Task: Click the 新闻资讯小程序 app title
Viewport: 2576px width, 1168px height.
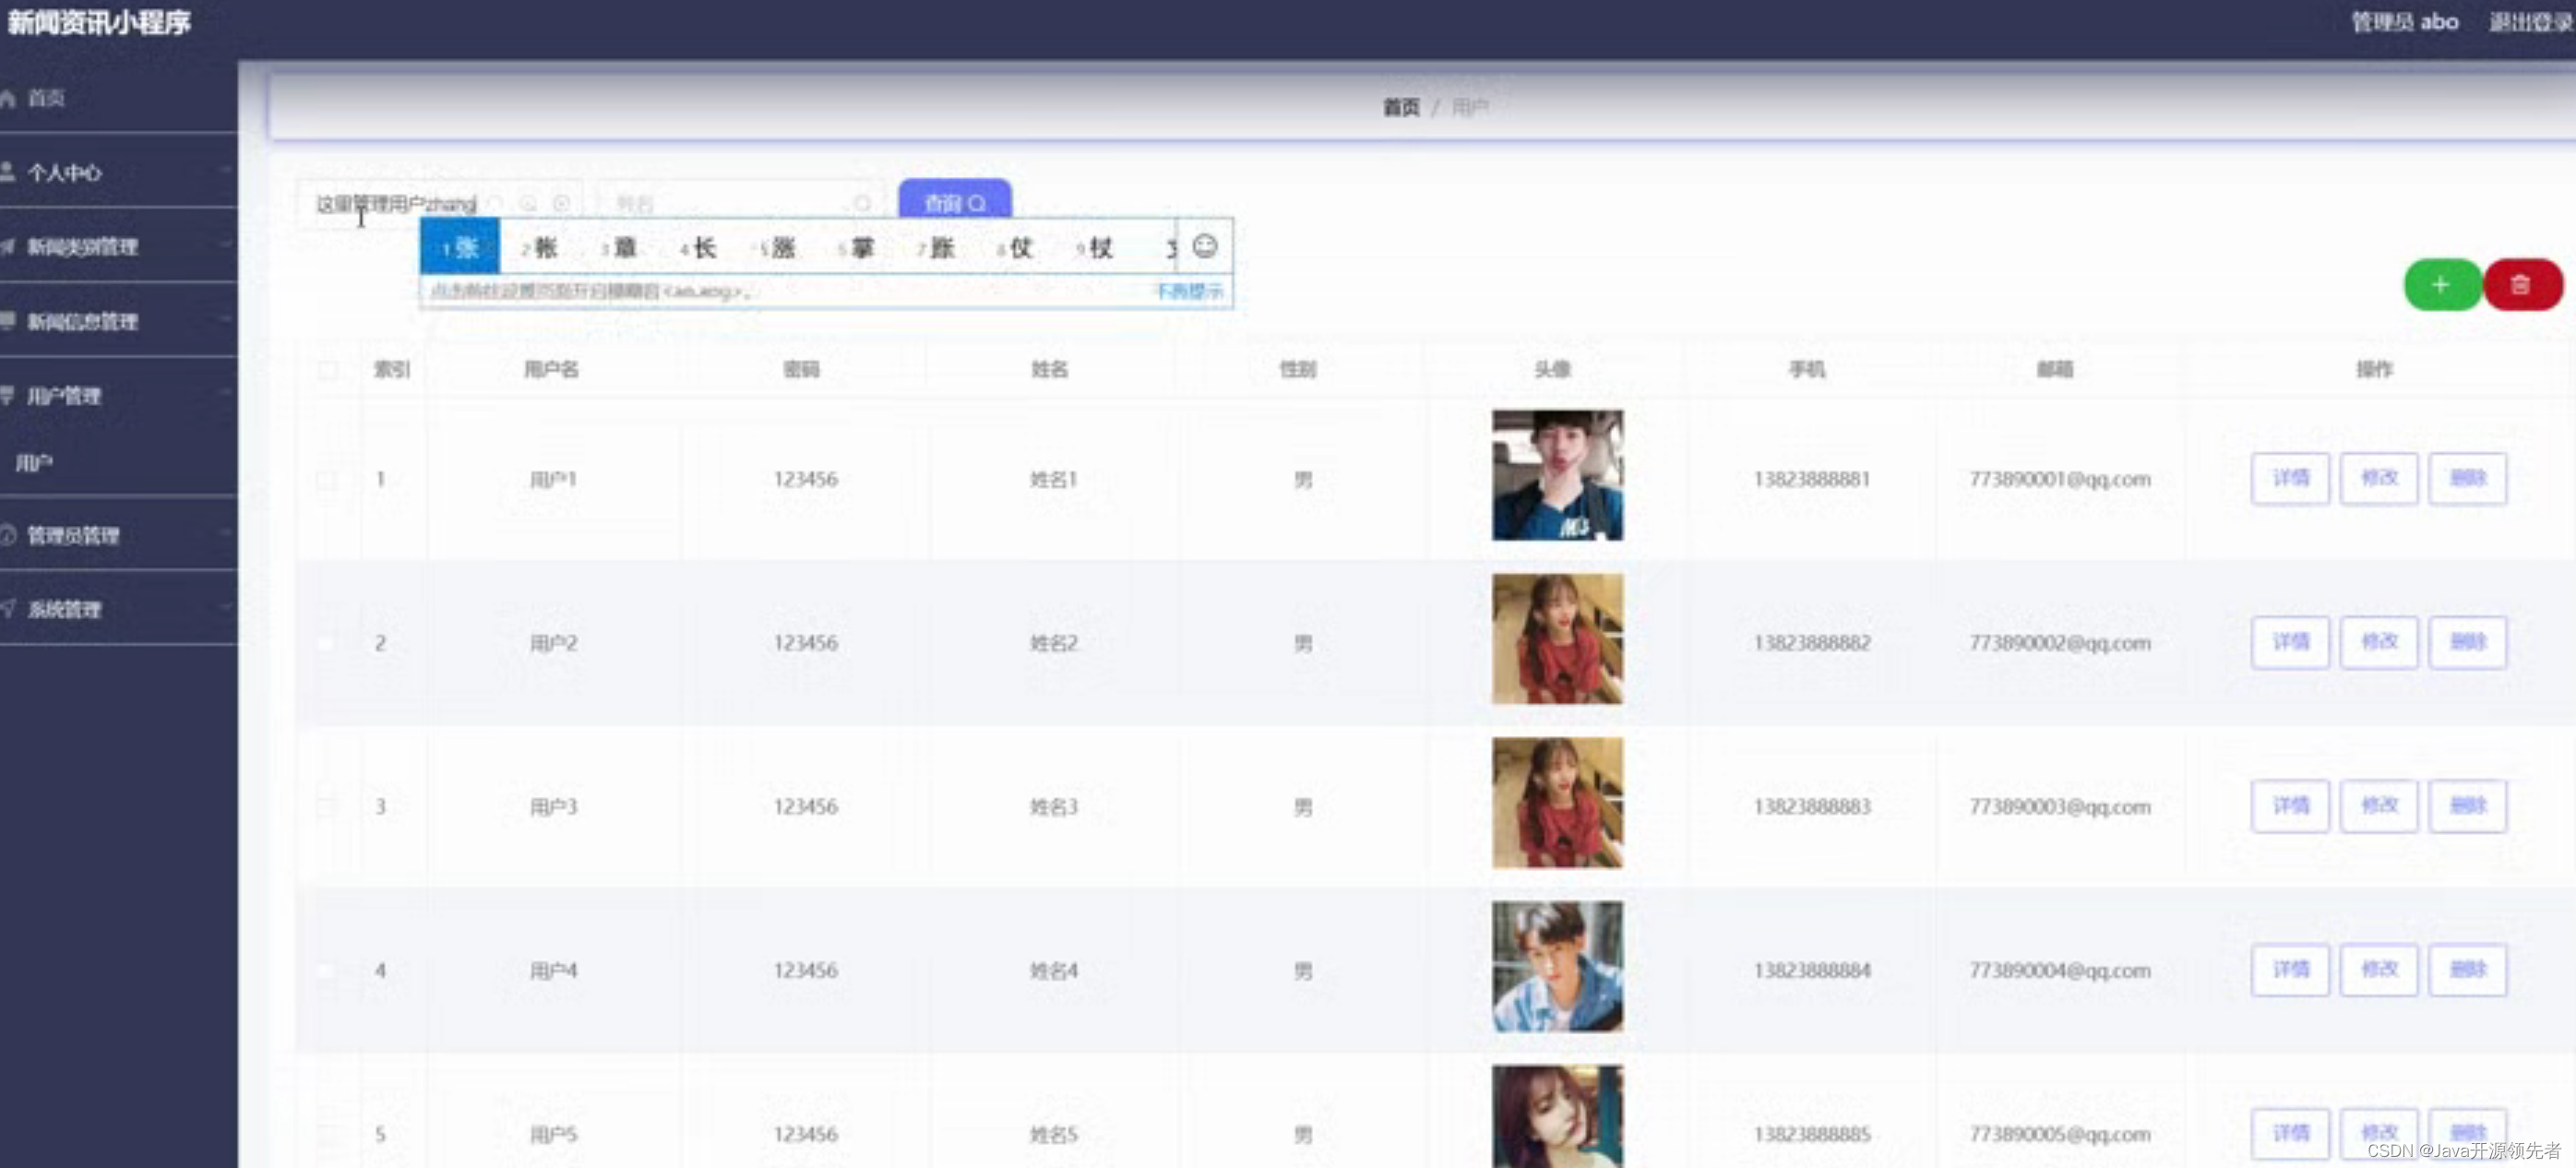Action: click(x=98, y=23)
